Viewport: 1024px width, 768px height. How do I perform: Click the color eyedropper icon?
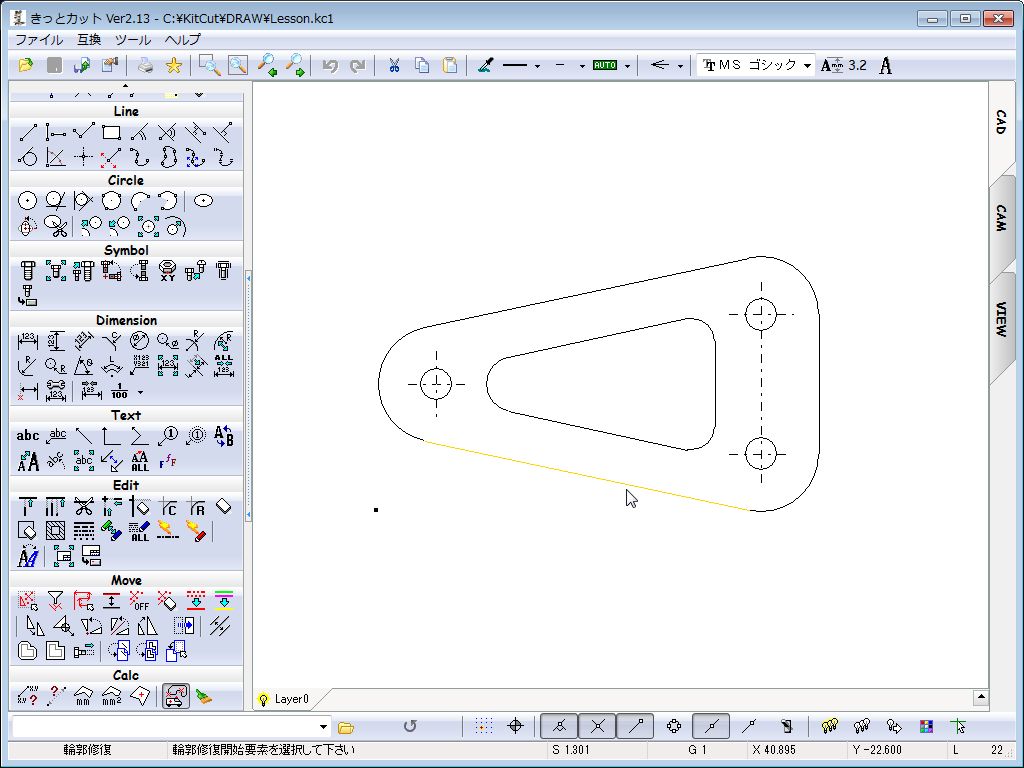tap(485, 65)
